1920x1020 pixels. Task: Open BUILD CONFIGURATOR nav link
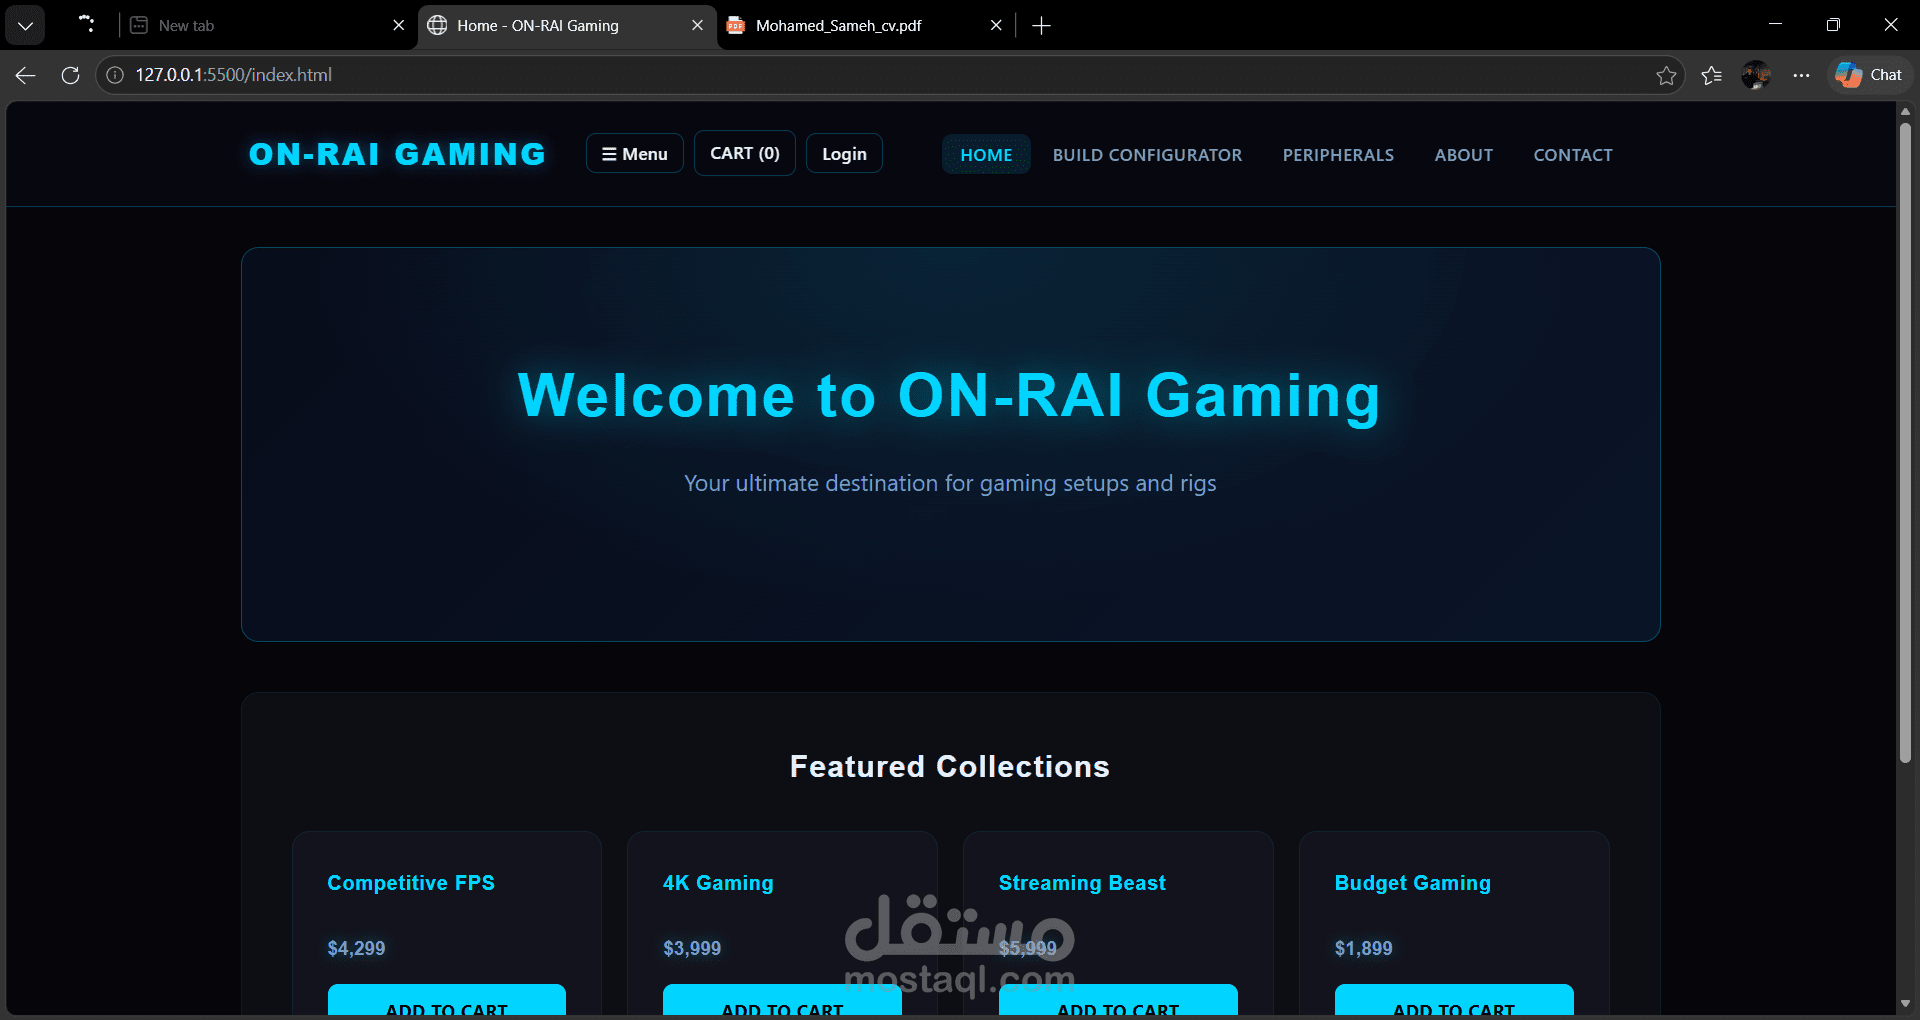1147,155
